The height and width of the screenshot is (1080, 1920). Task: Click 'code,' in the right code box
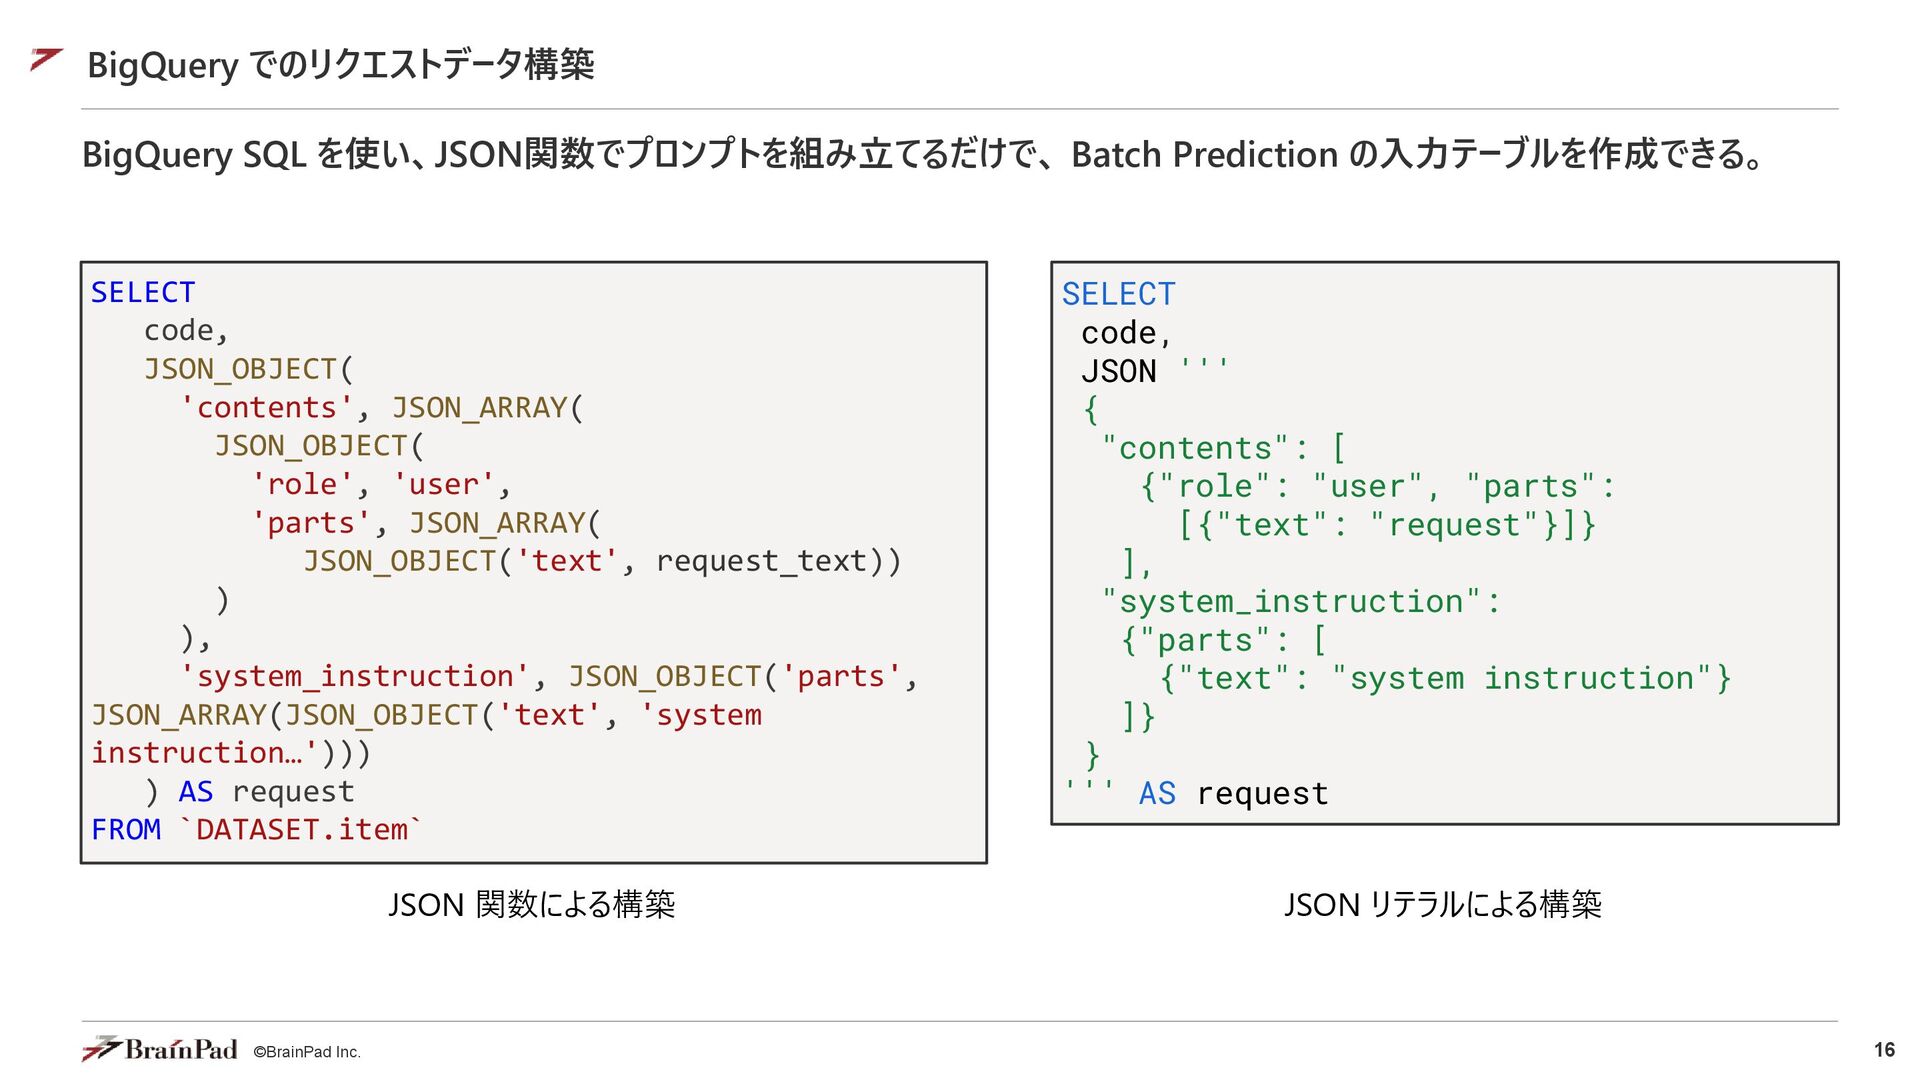click(x=1126, y=333)
